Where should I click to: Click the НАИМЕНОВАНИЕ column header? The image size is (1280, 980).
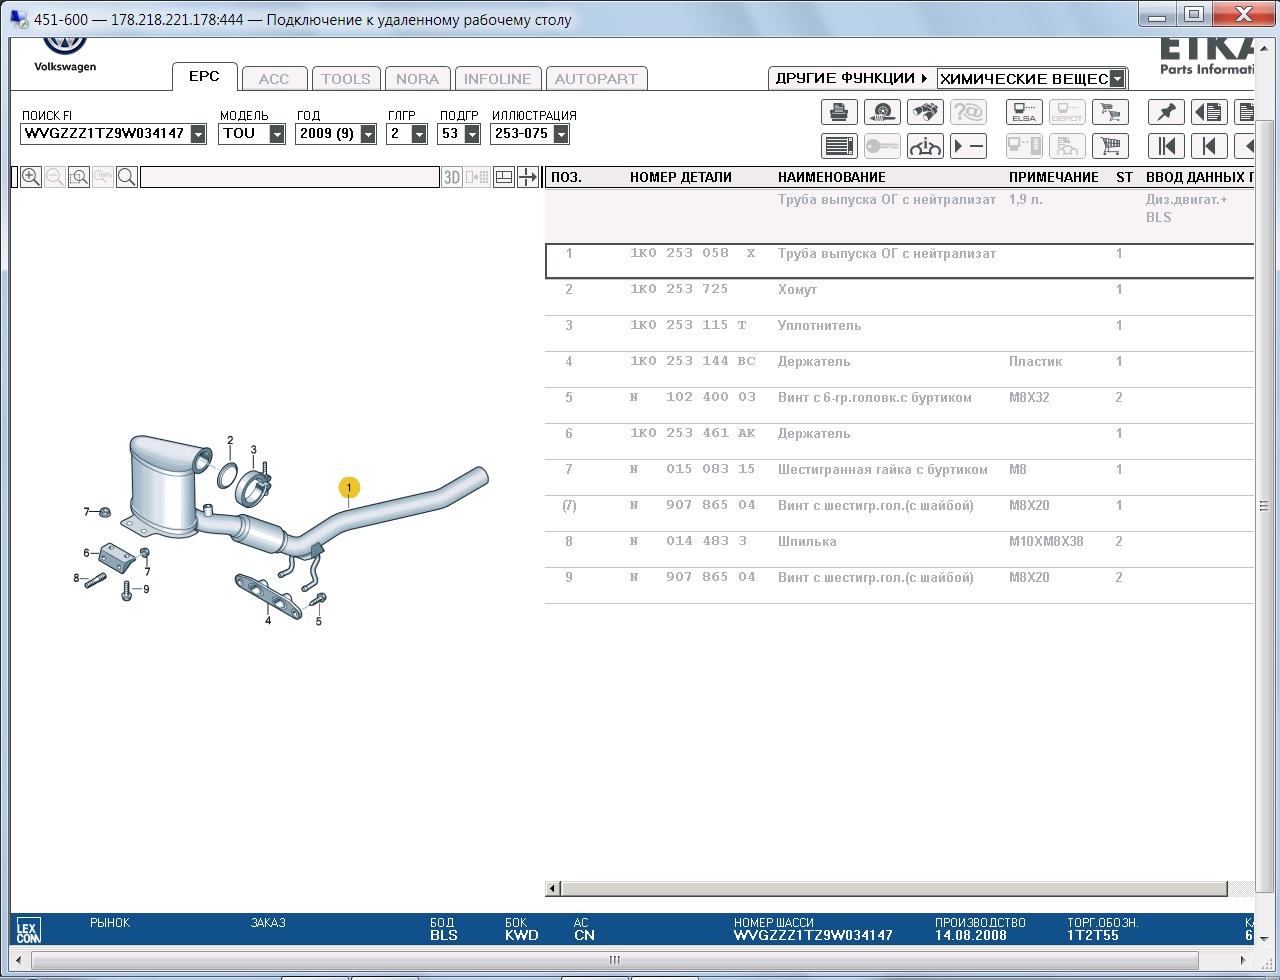pyautogui.click(x=832, y=177)
